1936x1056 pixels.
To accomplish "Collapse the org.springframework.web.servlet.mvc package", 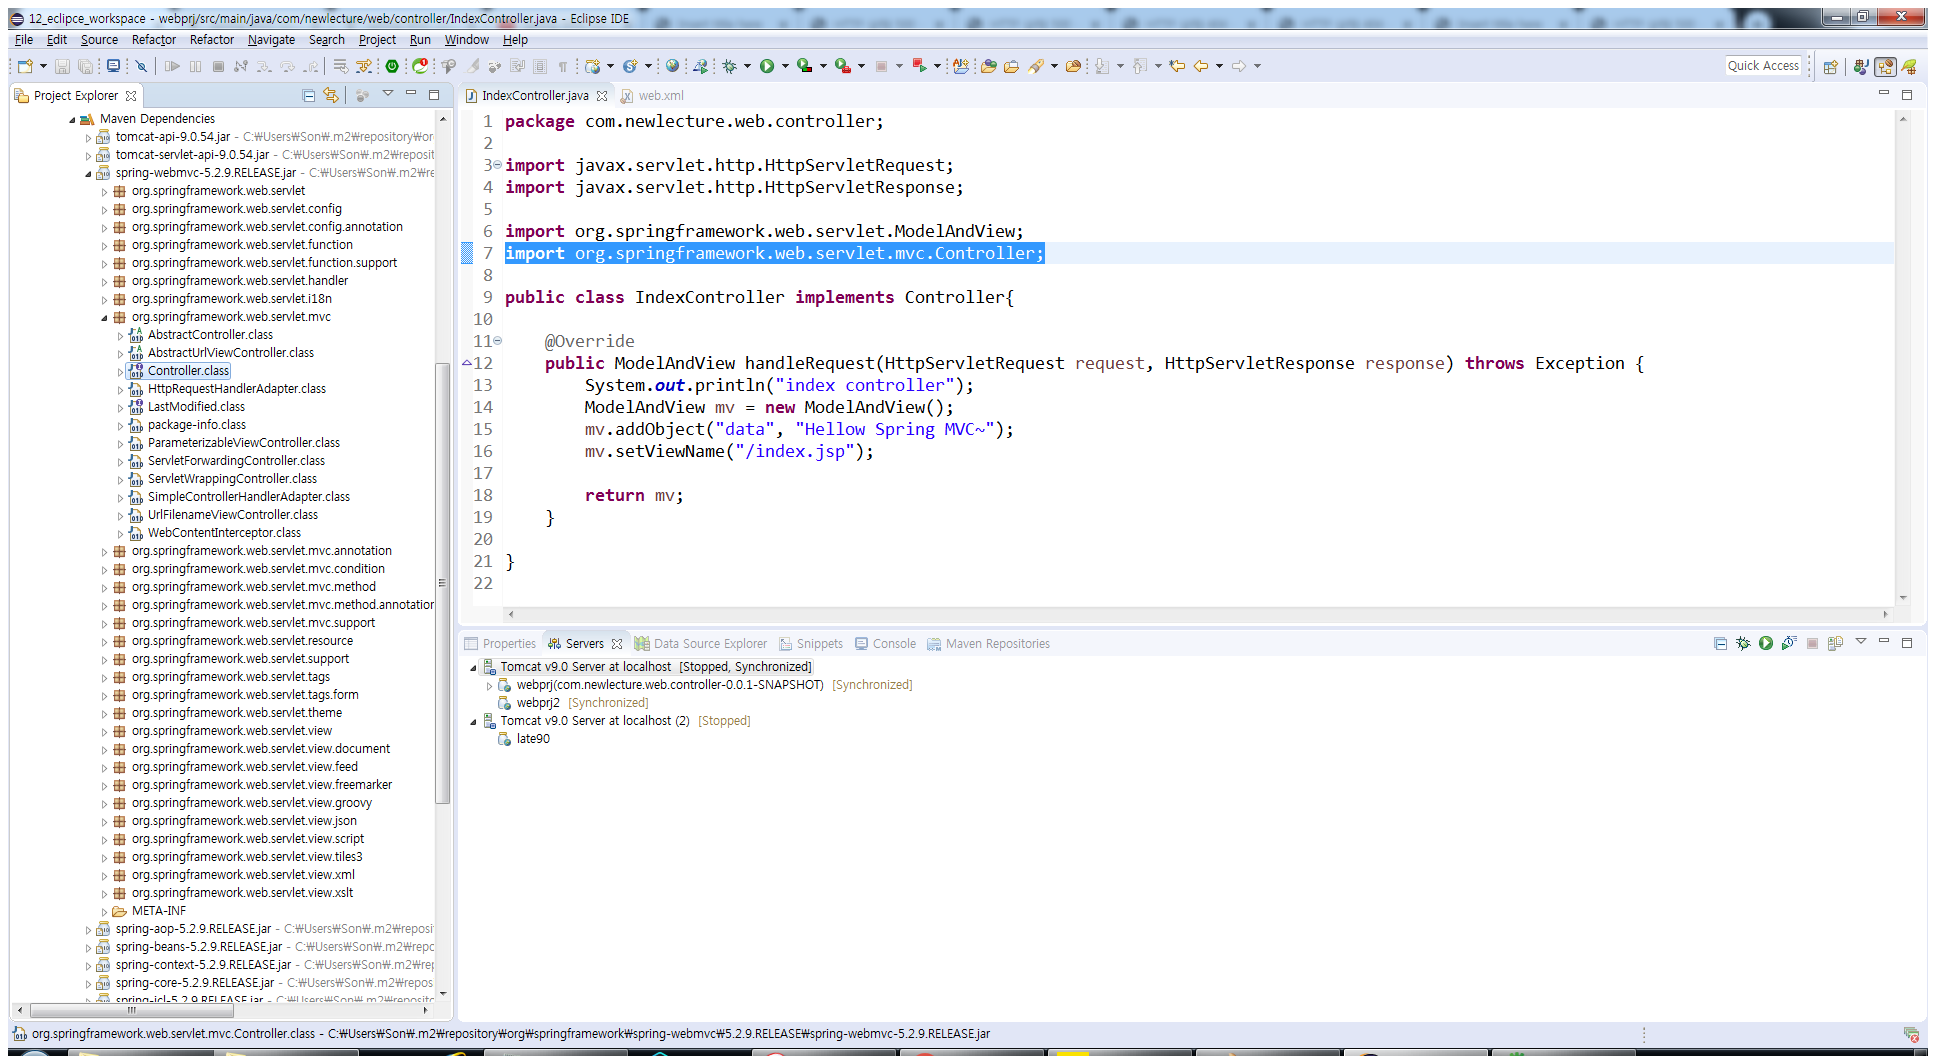I will (105, 317).
